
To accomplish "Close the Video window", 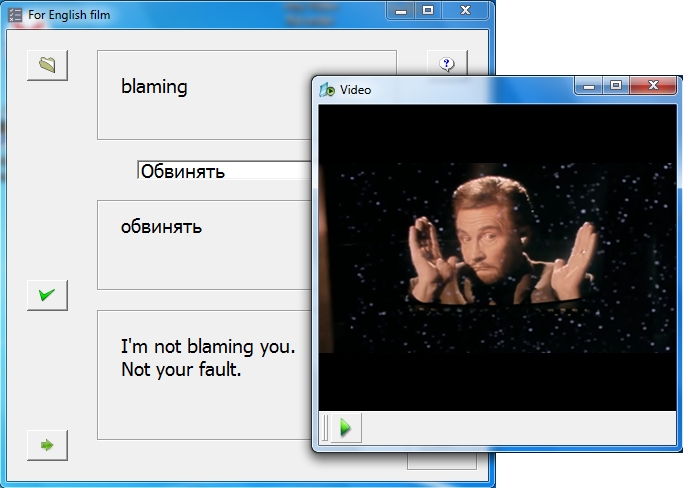I will (653, 85).
